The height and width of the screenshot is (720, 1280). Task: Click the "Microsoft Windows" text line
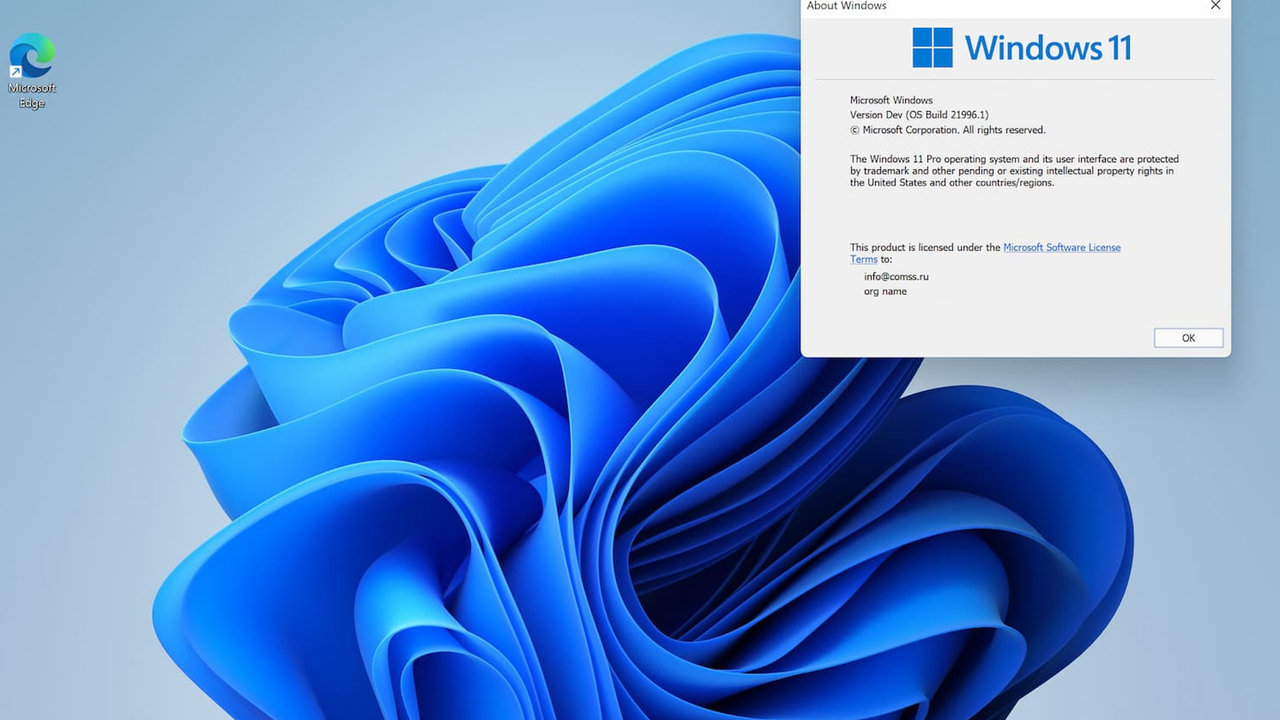(891, 100)
